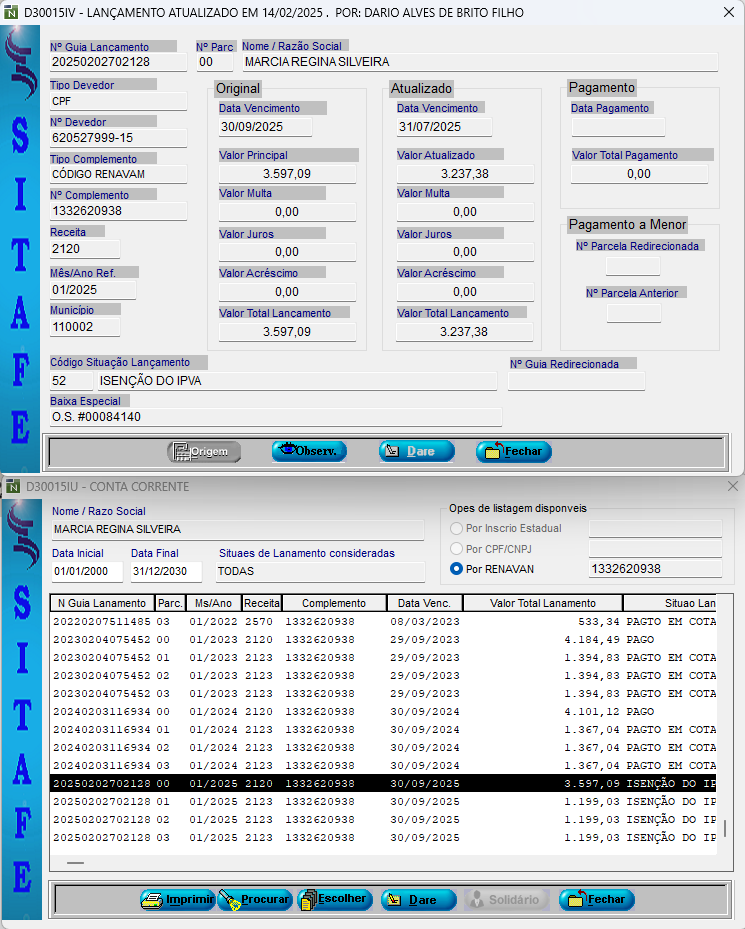745x929 pixels.
Task: Select the 533,34 row from 2022
Action: 380,622
